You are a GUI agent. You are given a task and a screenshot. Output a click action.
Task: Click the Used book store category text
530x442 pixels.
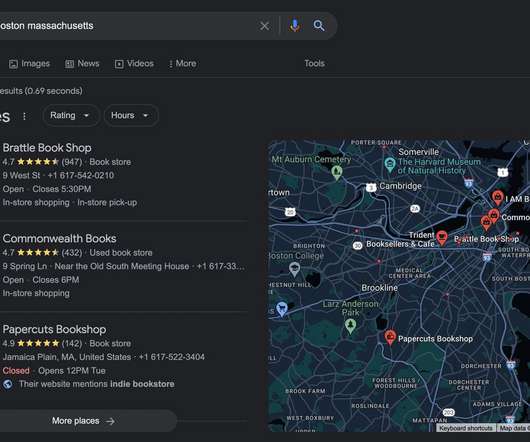pos(121,253)
